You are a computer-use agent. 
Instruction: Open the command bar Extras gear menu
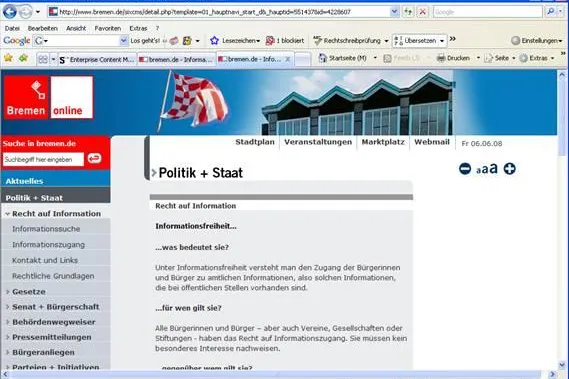click(537, 58)
